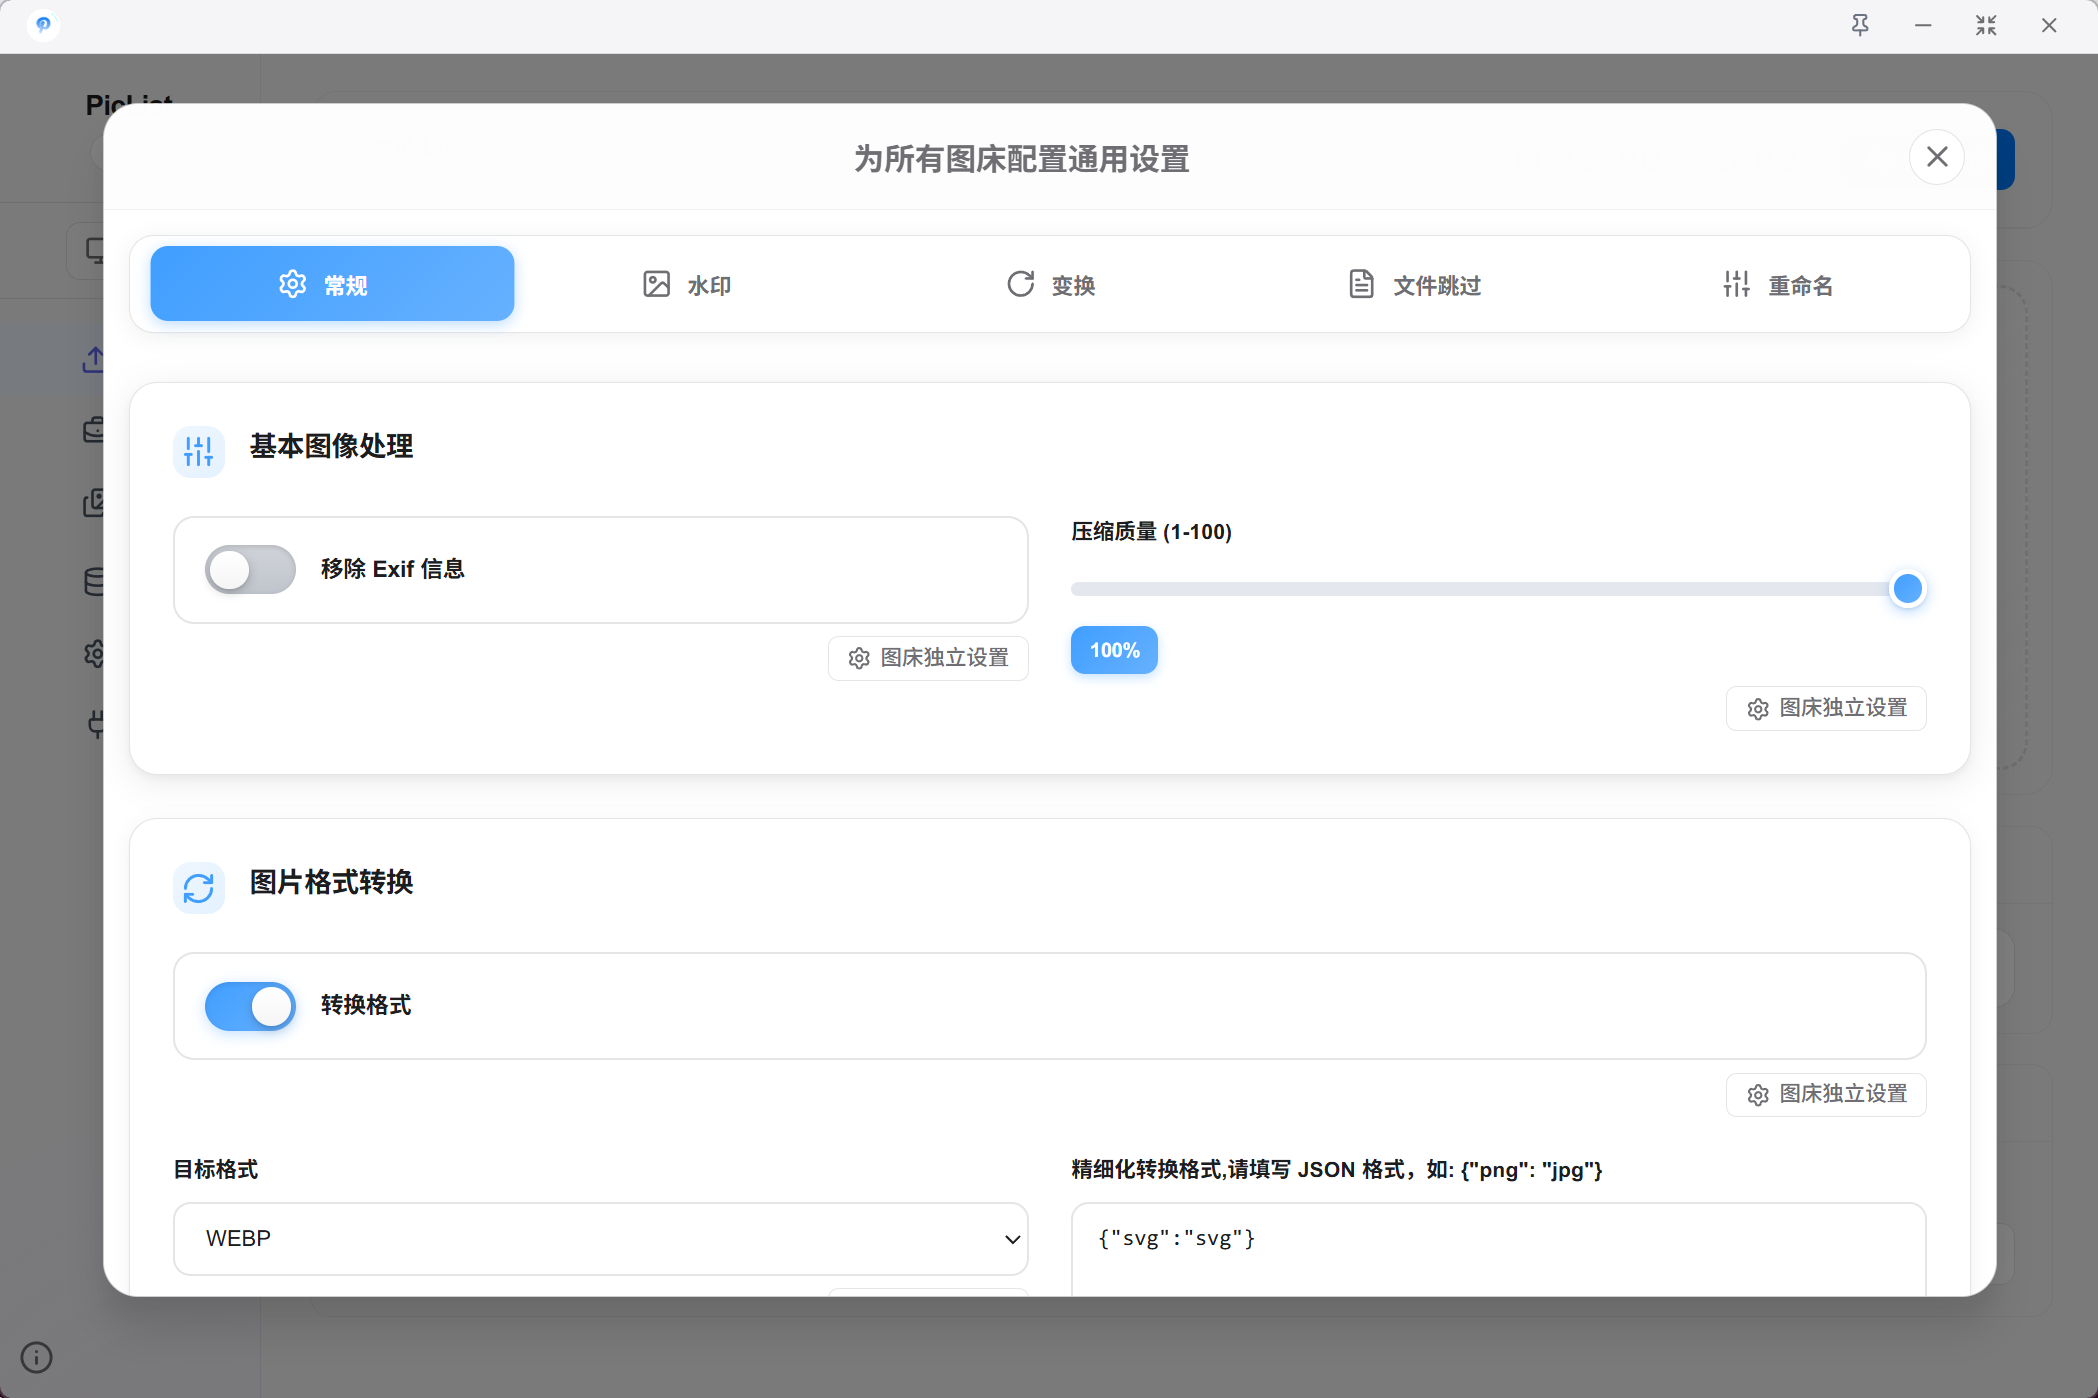Viewport: 2098px width, 1398px height.
Task: Open the 重命名 rename tab
Action: (x=1777, y=285)
